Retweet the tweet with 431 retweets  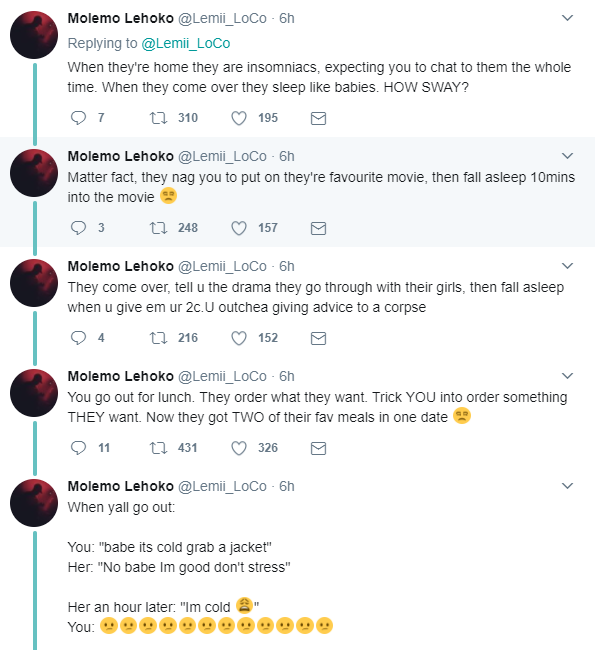pos(158,448)
